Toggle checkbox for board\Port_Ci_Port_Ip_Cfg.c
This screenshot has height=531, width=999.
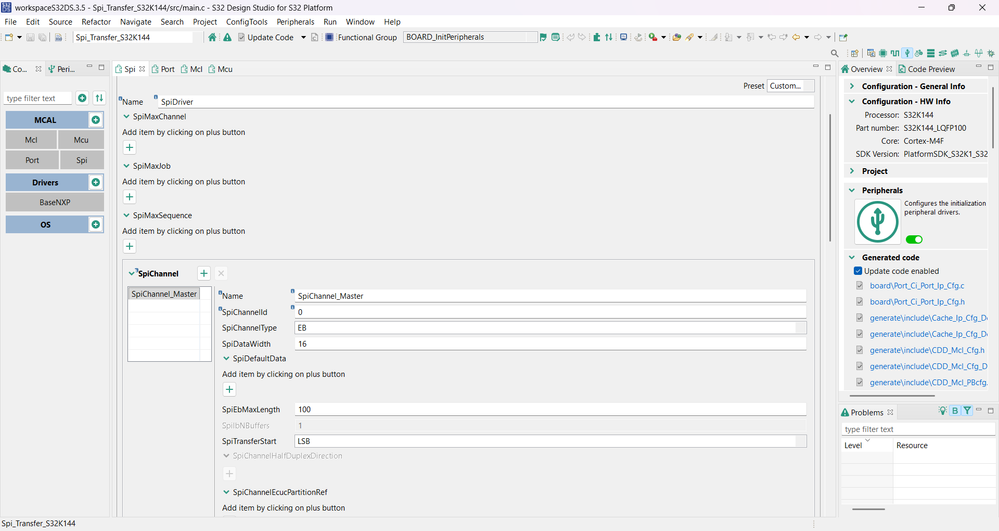[x=859, y=286]
